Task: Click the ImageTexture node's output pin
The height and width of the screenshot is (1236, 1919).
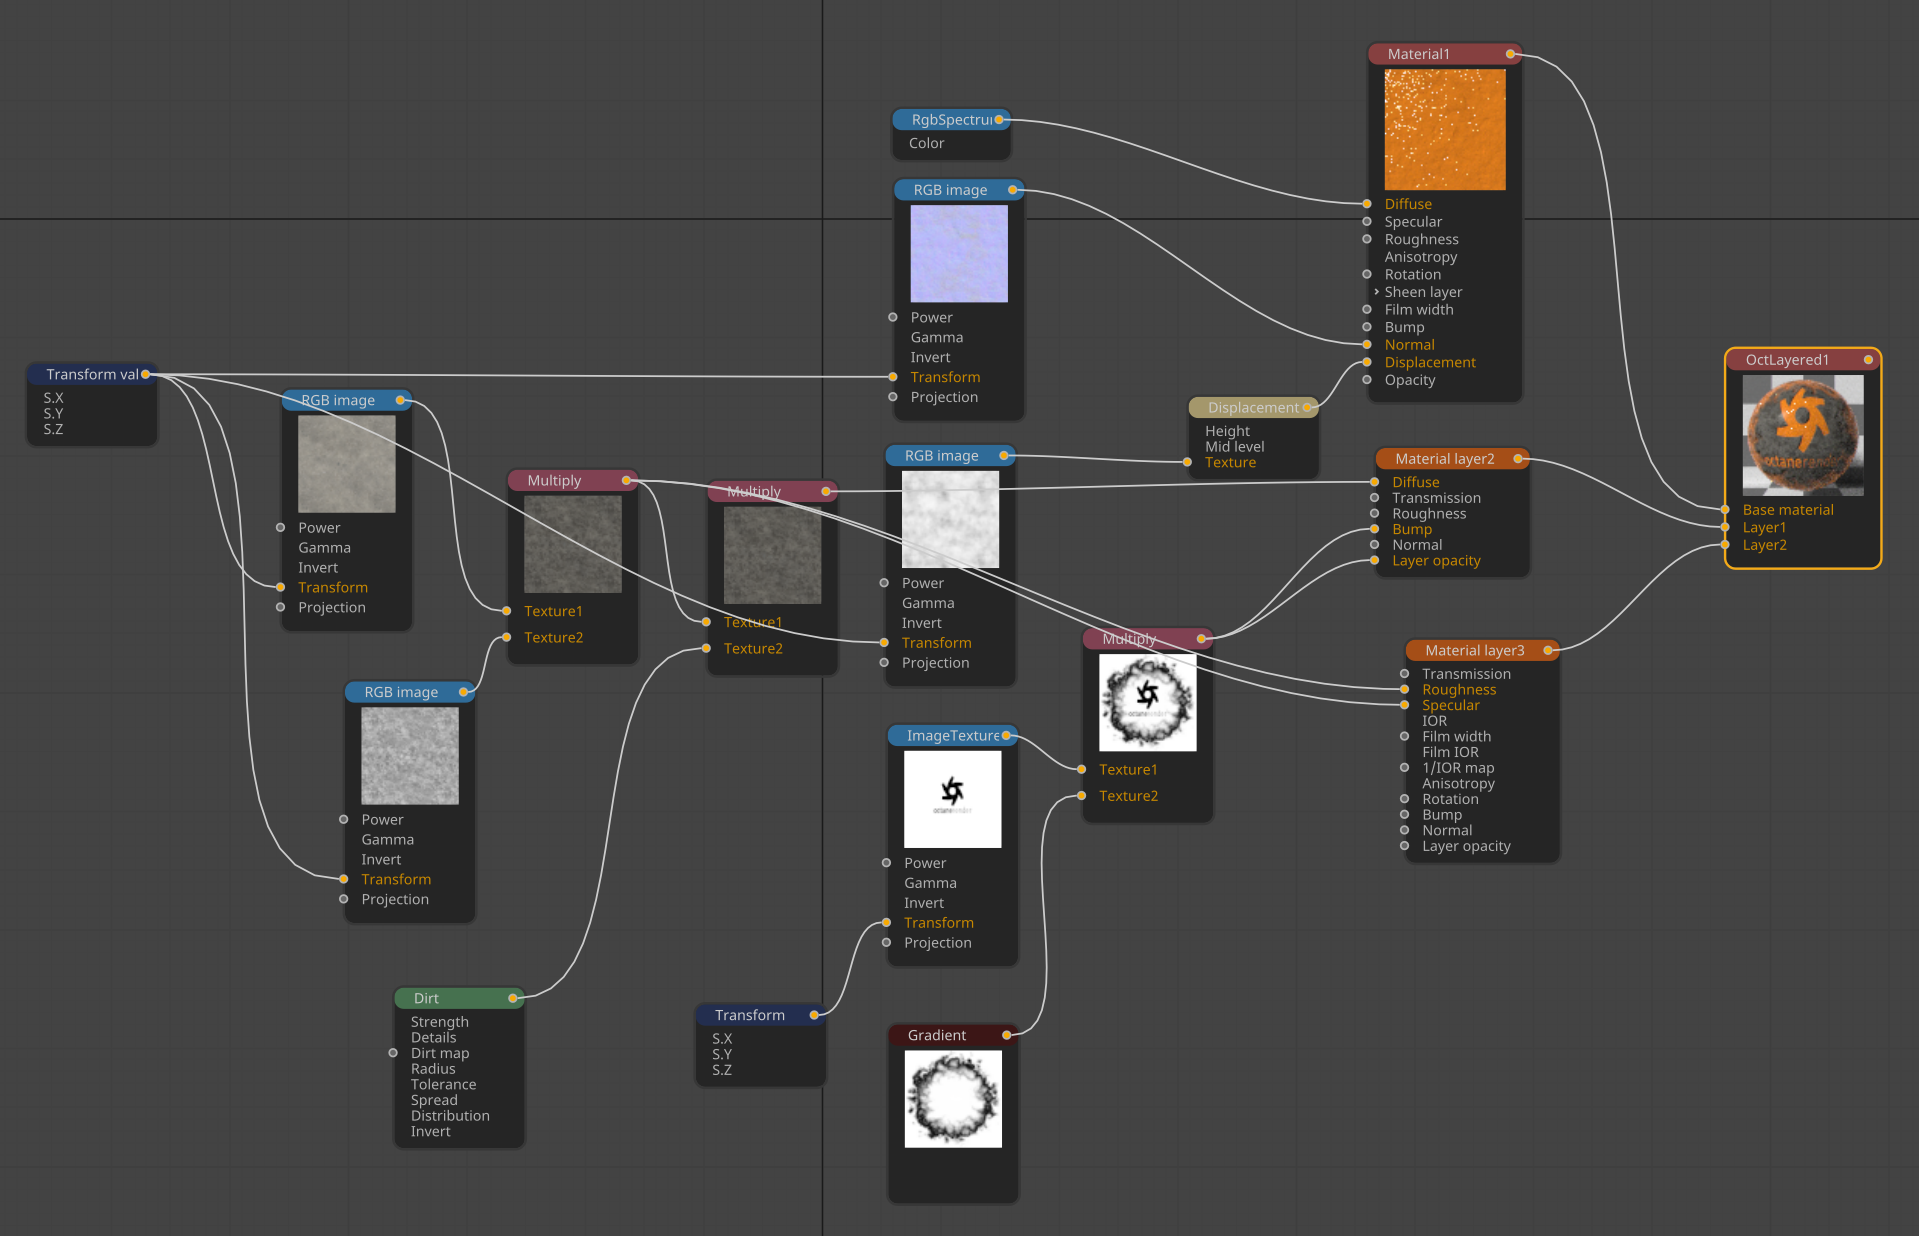Action: pos(1006,735)
